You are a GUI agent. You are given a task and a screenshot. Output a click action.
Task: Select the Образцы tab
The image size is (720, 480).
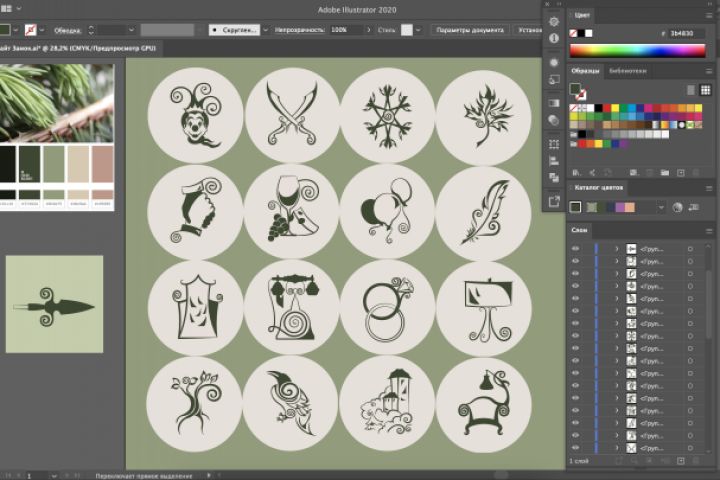tap(585, 71)
